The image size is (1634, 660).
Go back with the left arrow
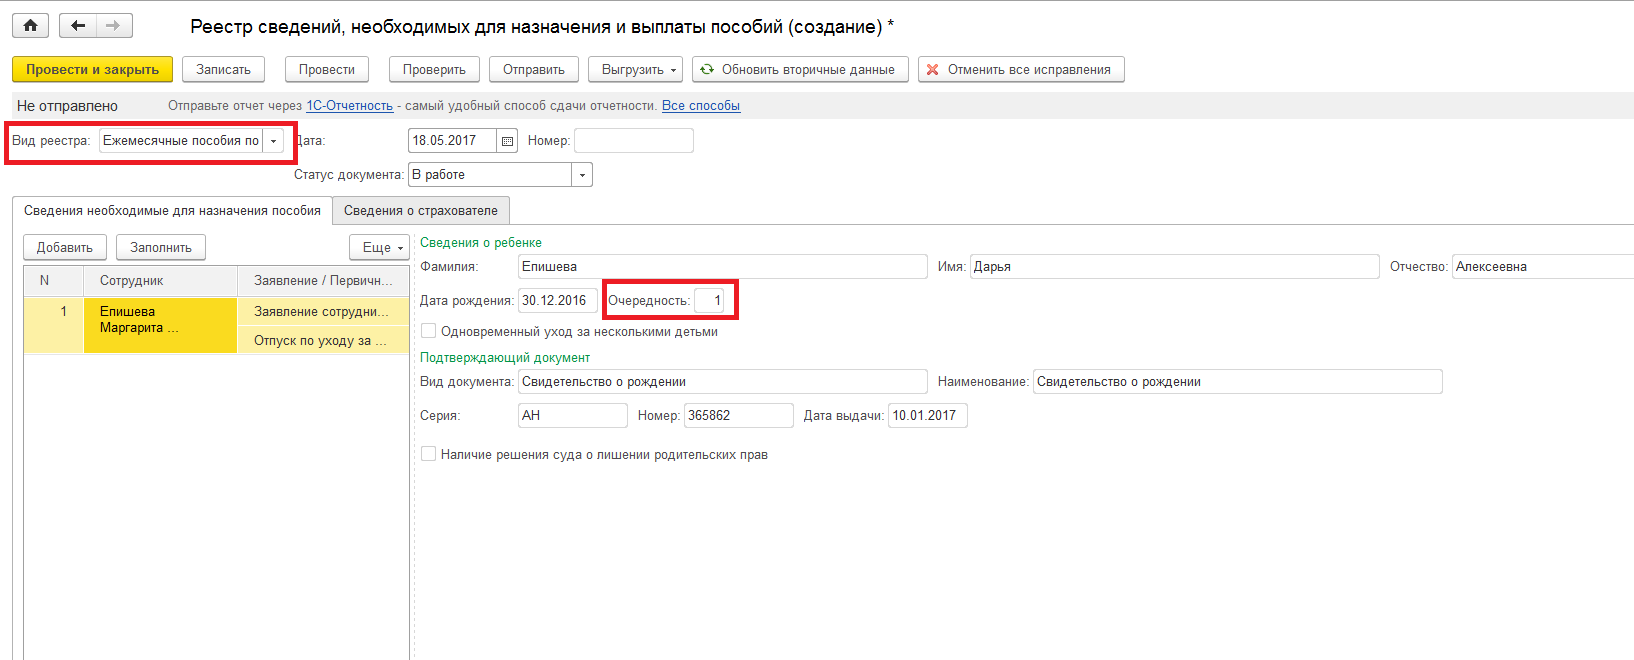coord(78,26)
